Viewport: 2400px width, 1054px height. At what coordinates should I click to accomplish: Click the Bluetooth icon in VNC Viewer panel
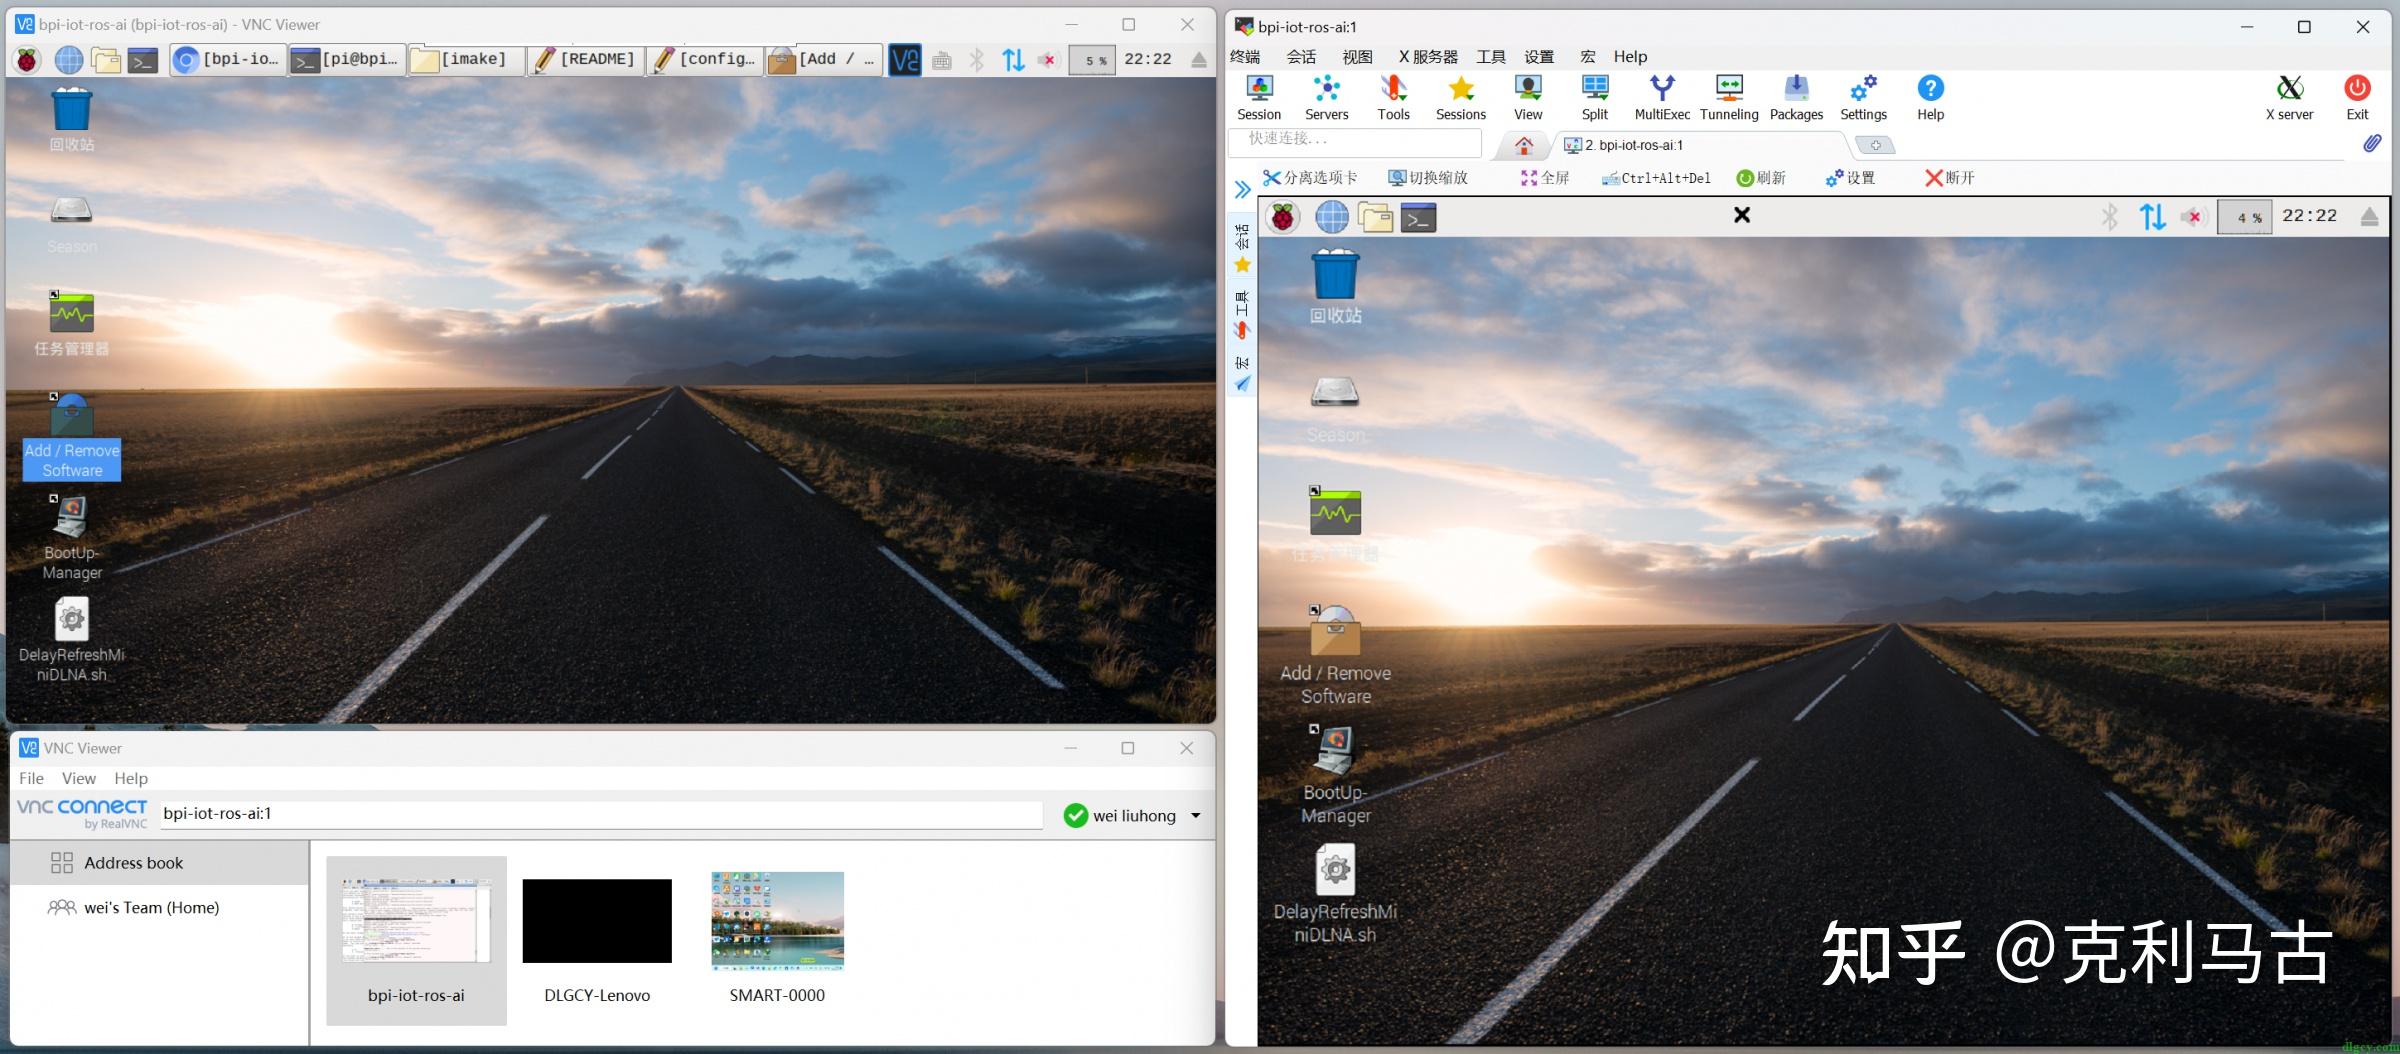click(x=977, y=60)
